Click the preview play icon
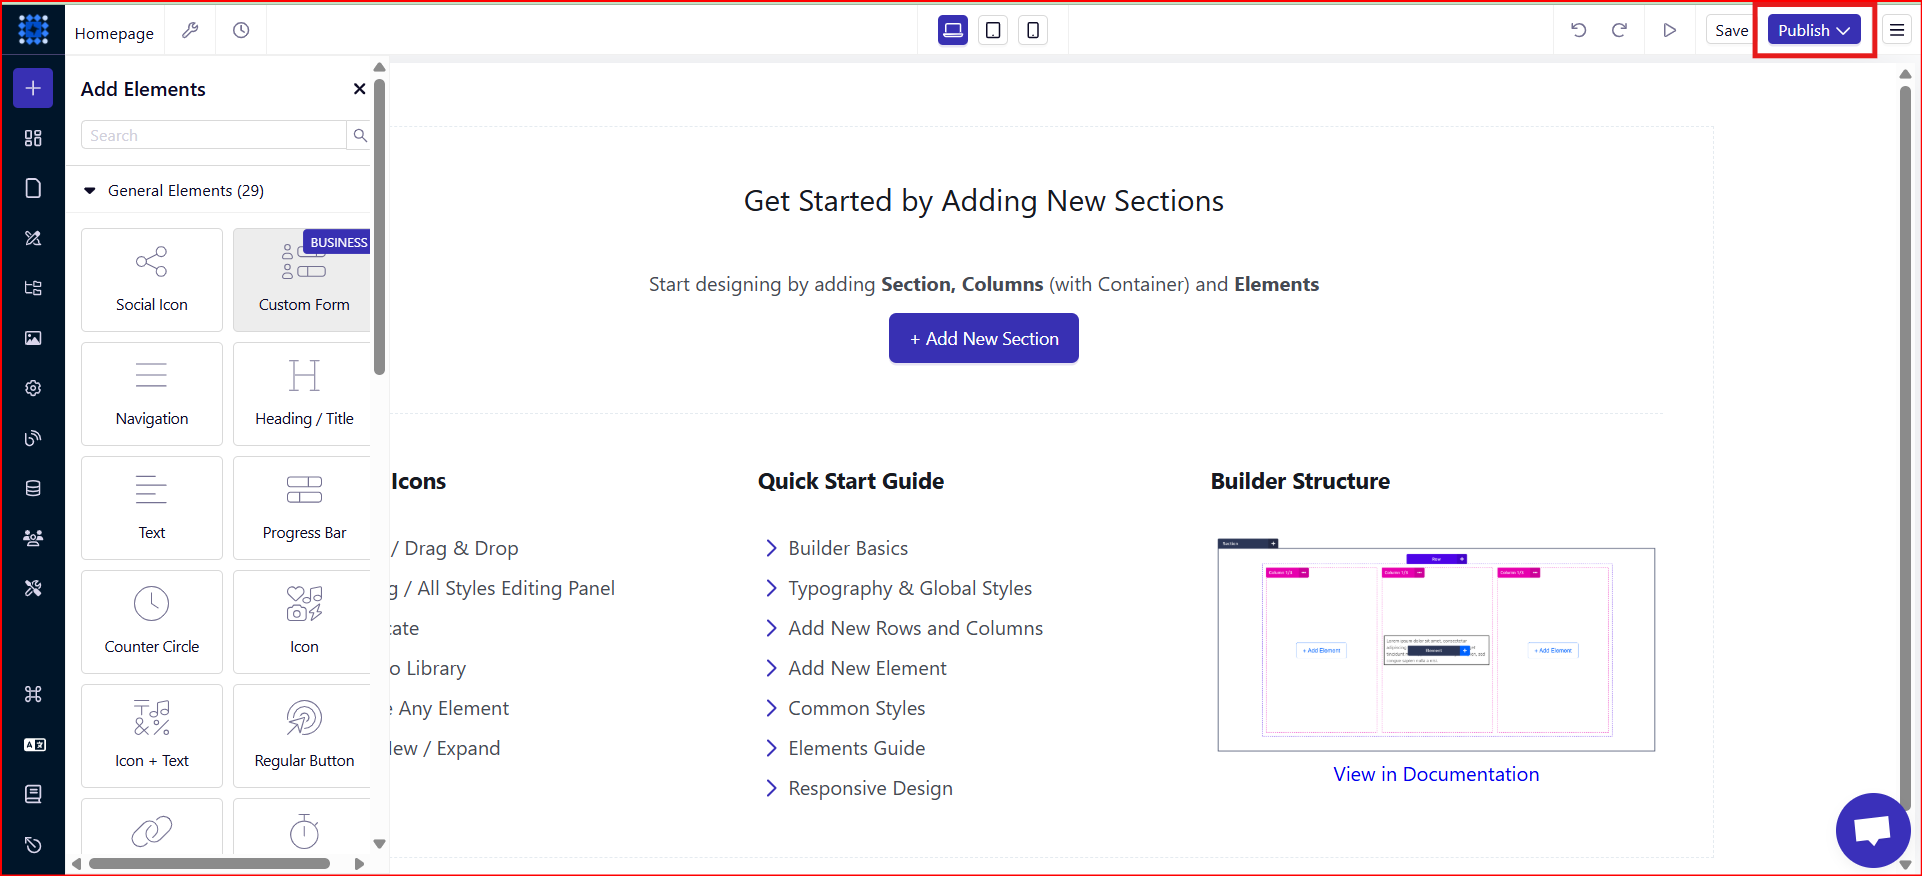This screenshot has height=876, width=1922. coord(1669,30)
